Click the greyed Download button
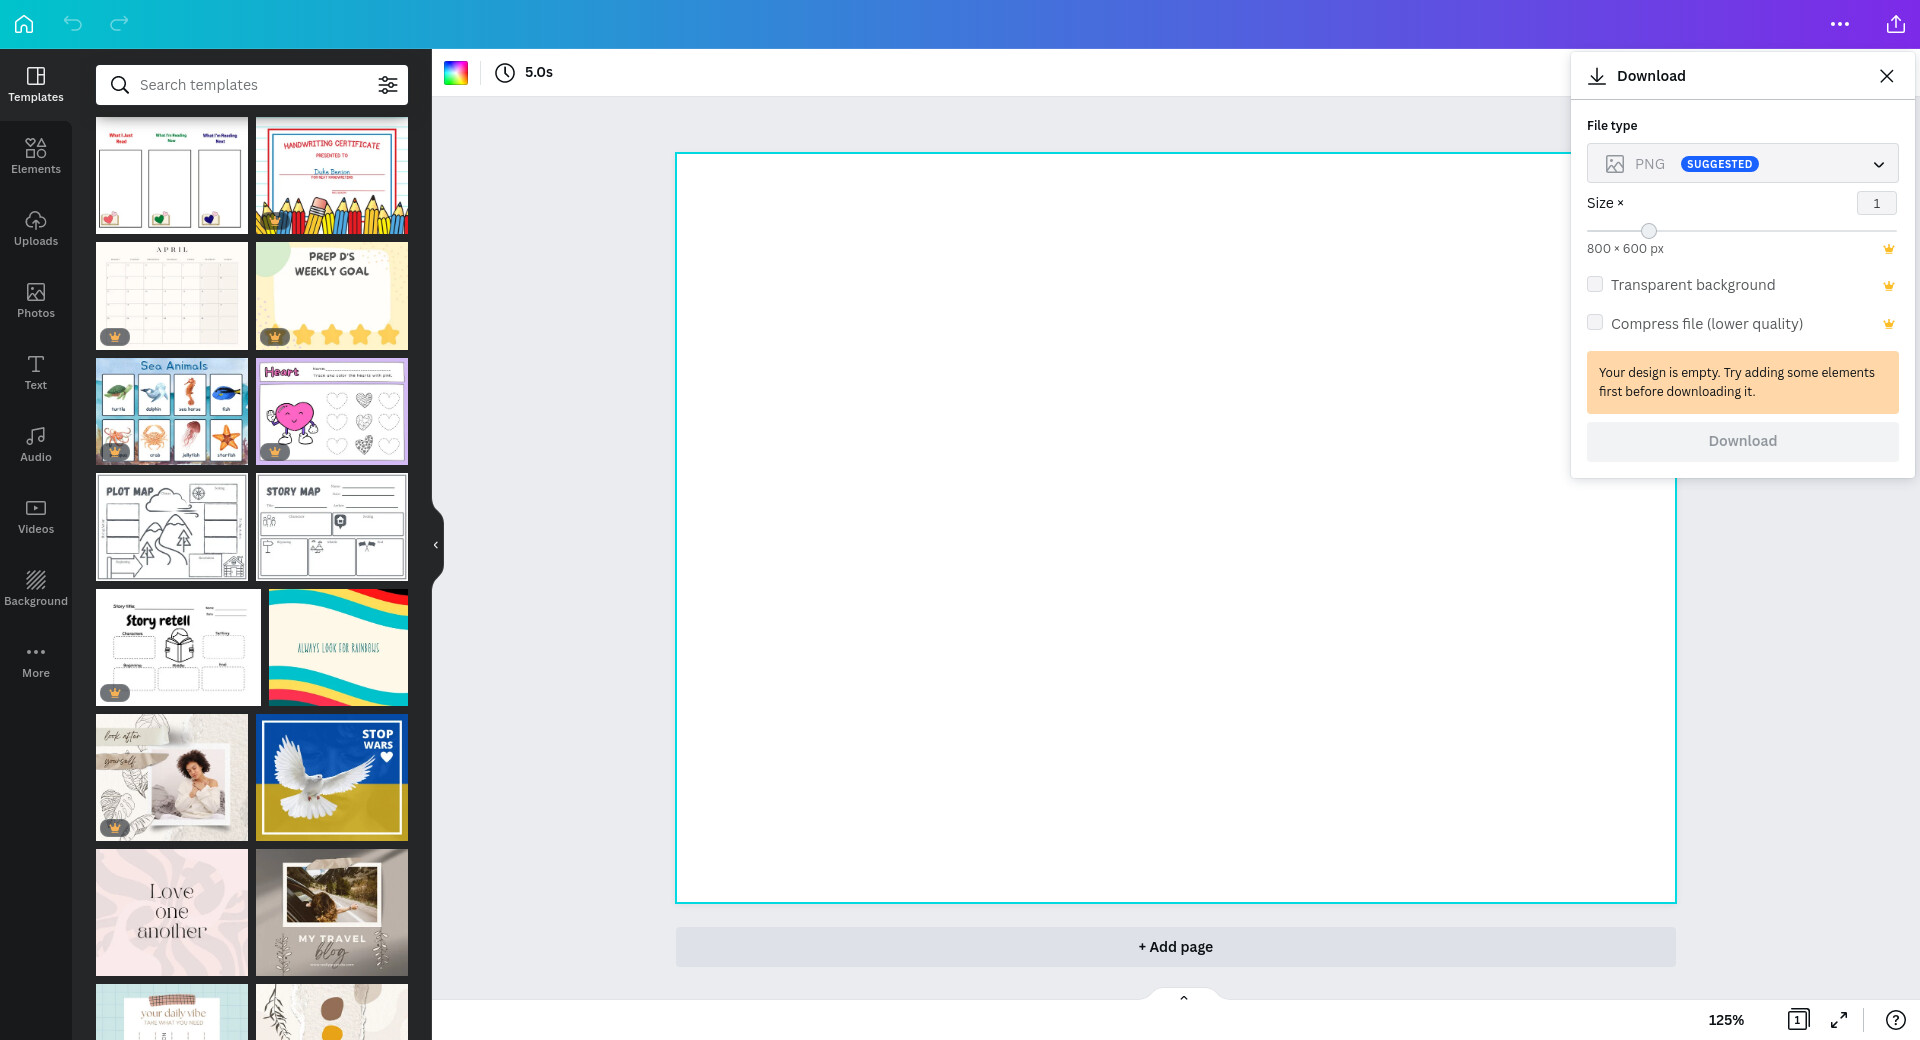The height and width of the screenshot is (1040, 1920). (x=1742, y=441)
